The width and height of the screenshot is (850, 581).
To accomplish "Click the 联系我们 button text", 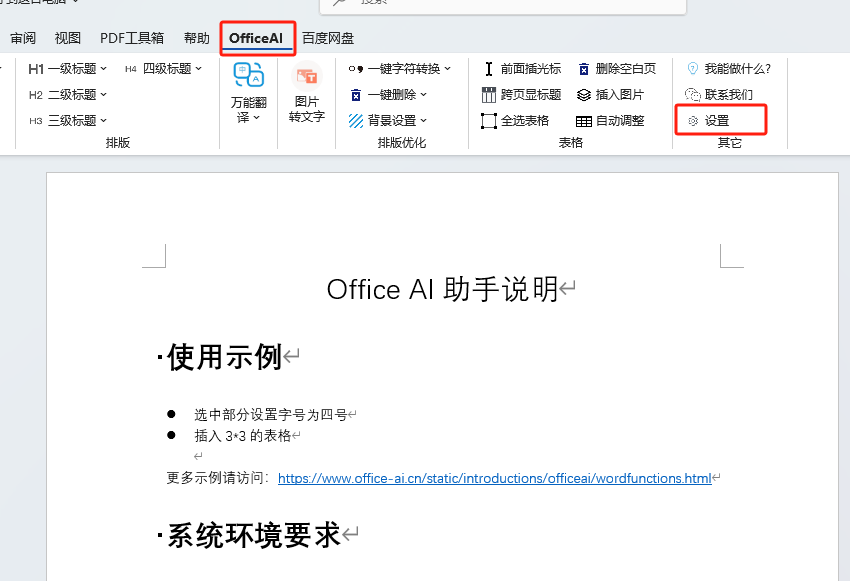I will [x=729, y=95].
